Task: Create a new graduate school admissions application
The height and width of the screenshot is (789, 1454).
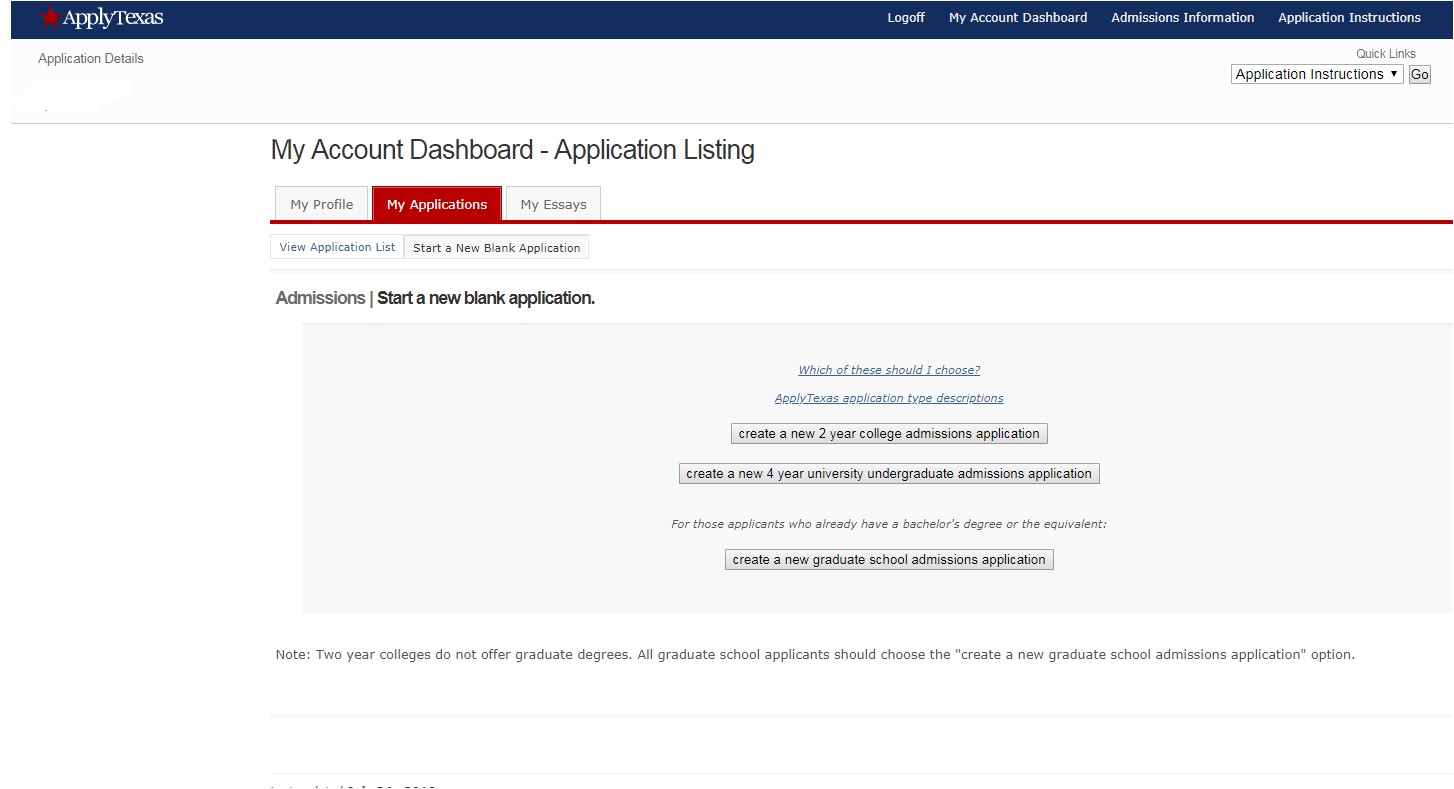Action: click(x=888, y=559)
